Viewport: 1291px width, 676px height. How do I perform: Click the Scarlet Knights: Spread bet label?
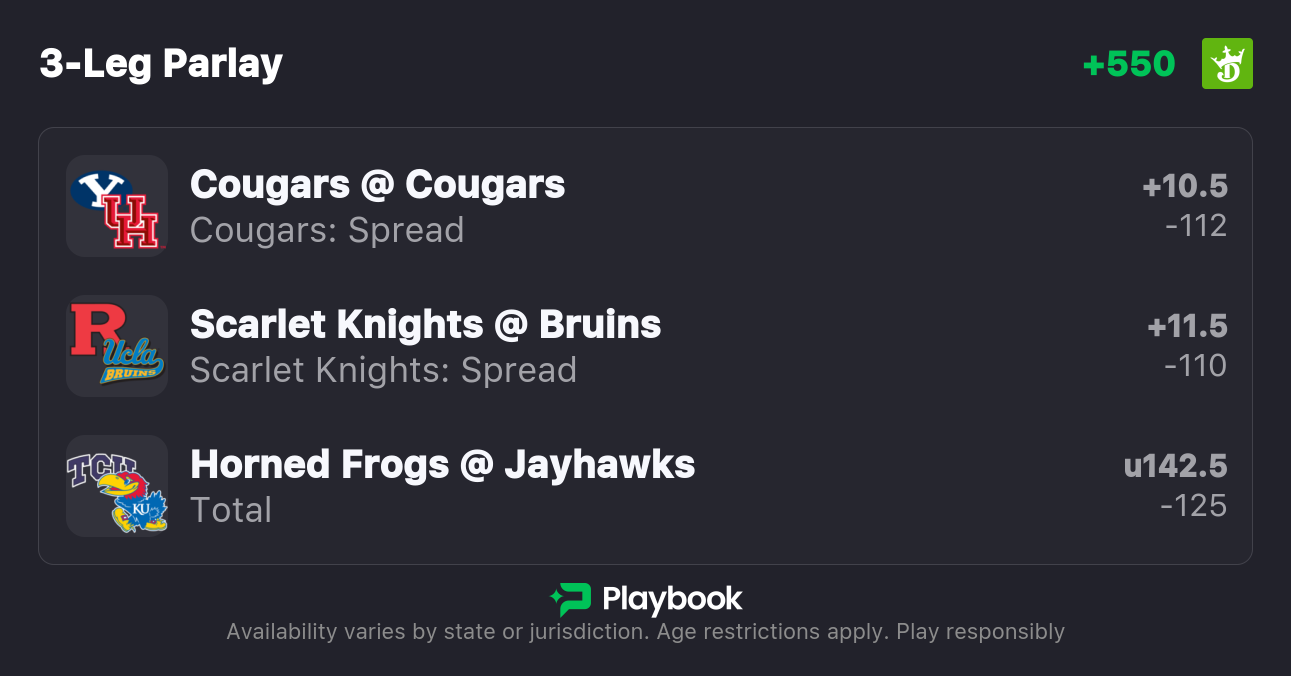(x=383, y=370)
